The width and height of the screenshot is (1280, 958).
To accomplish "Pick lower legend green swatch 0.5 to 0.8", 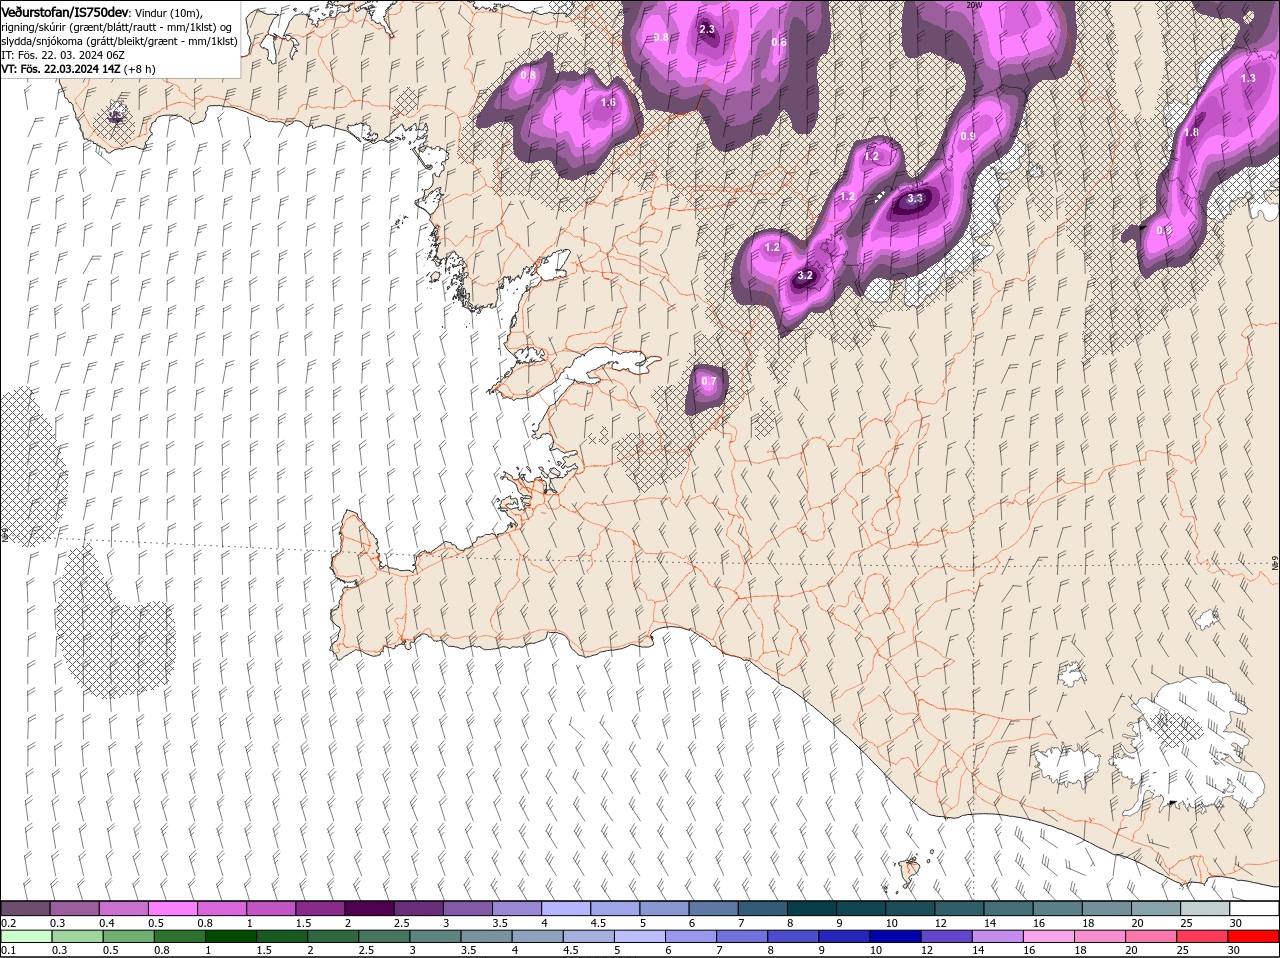I will (x=129, y=936).
